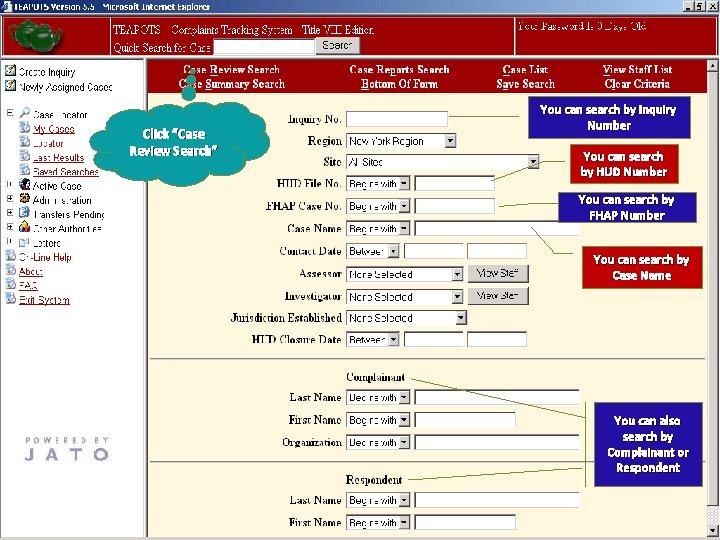Open View Staff List
This screenshot has height=540, width=720.
tap(637, 69)
